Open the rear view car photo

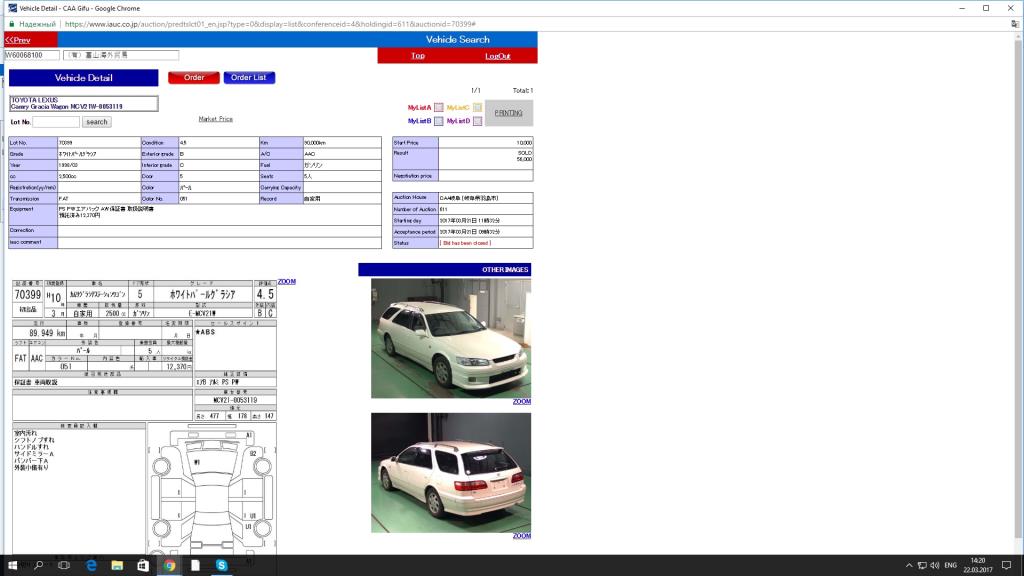[451, 473]
